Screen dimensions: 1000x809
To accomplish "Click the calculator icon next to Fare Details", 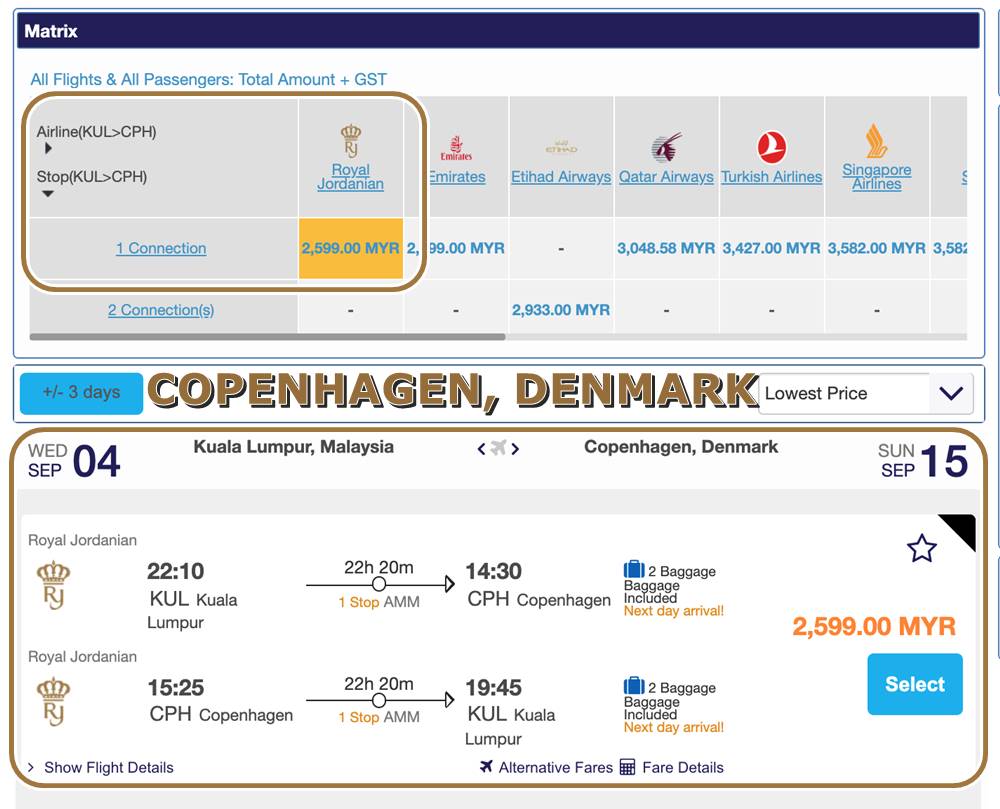I will coord(628,767).
